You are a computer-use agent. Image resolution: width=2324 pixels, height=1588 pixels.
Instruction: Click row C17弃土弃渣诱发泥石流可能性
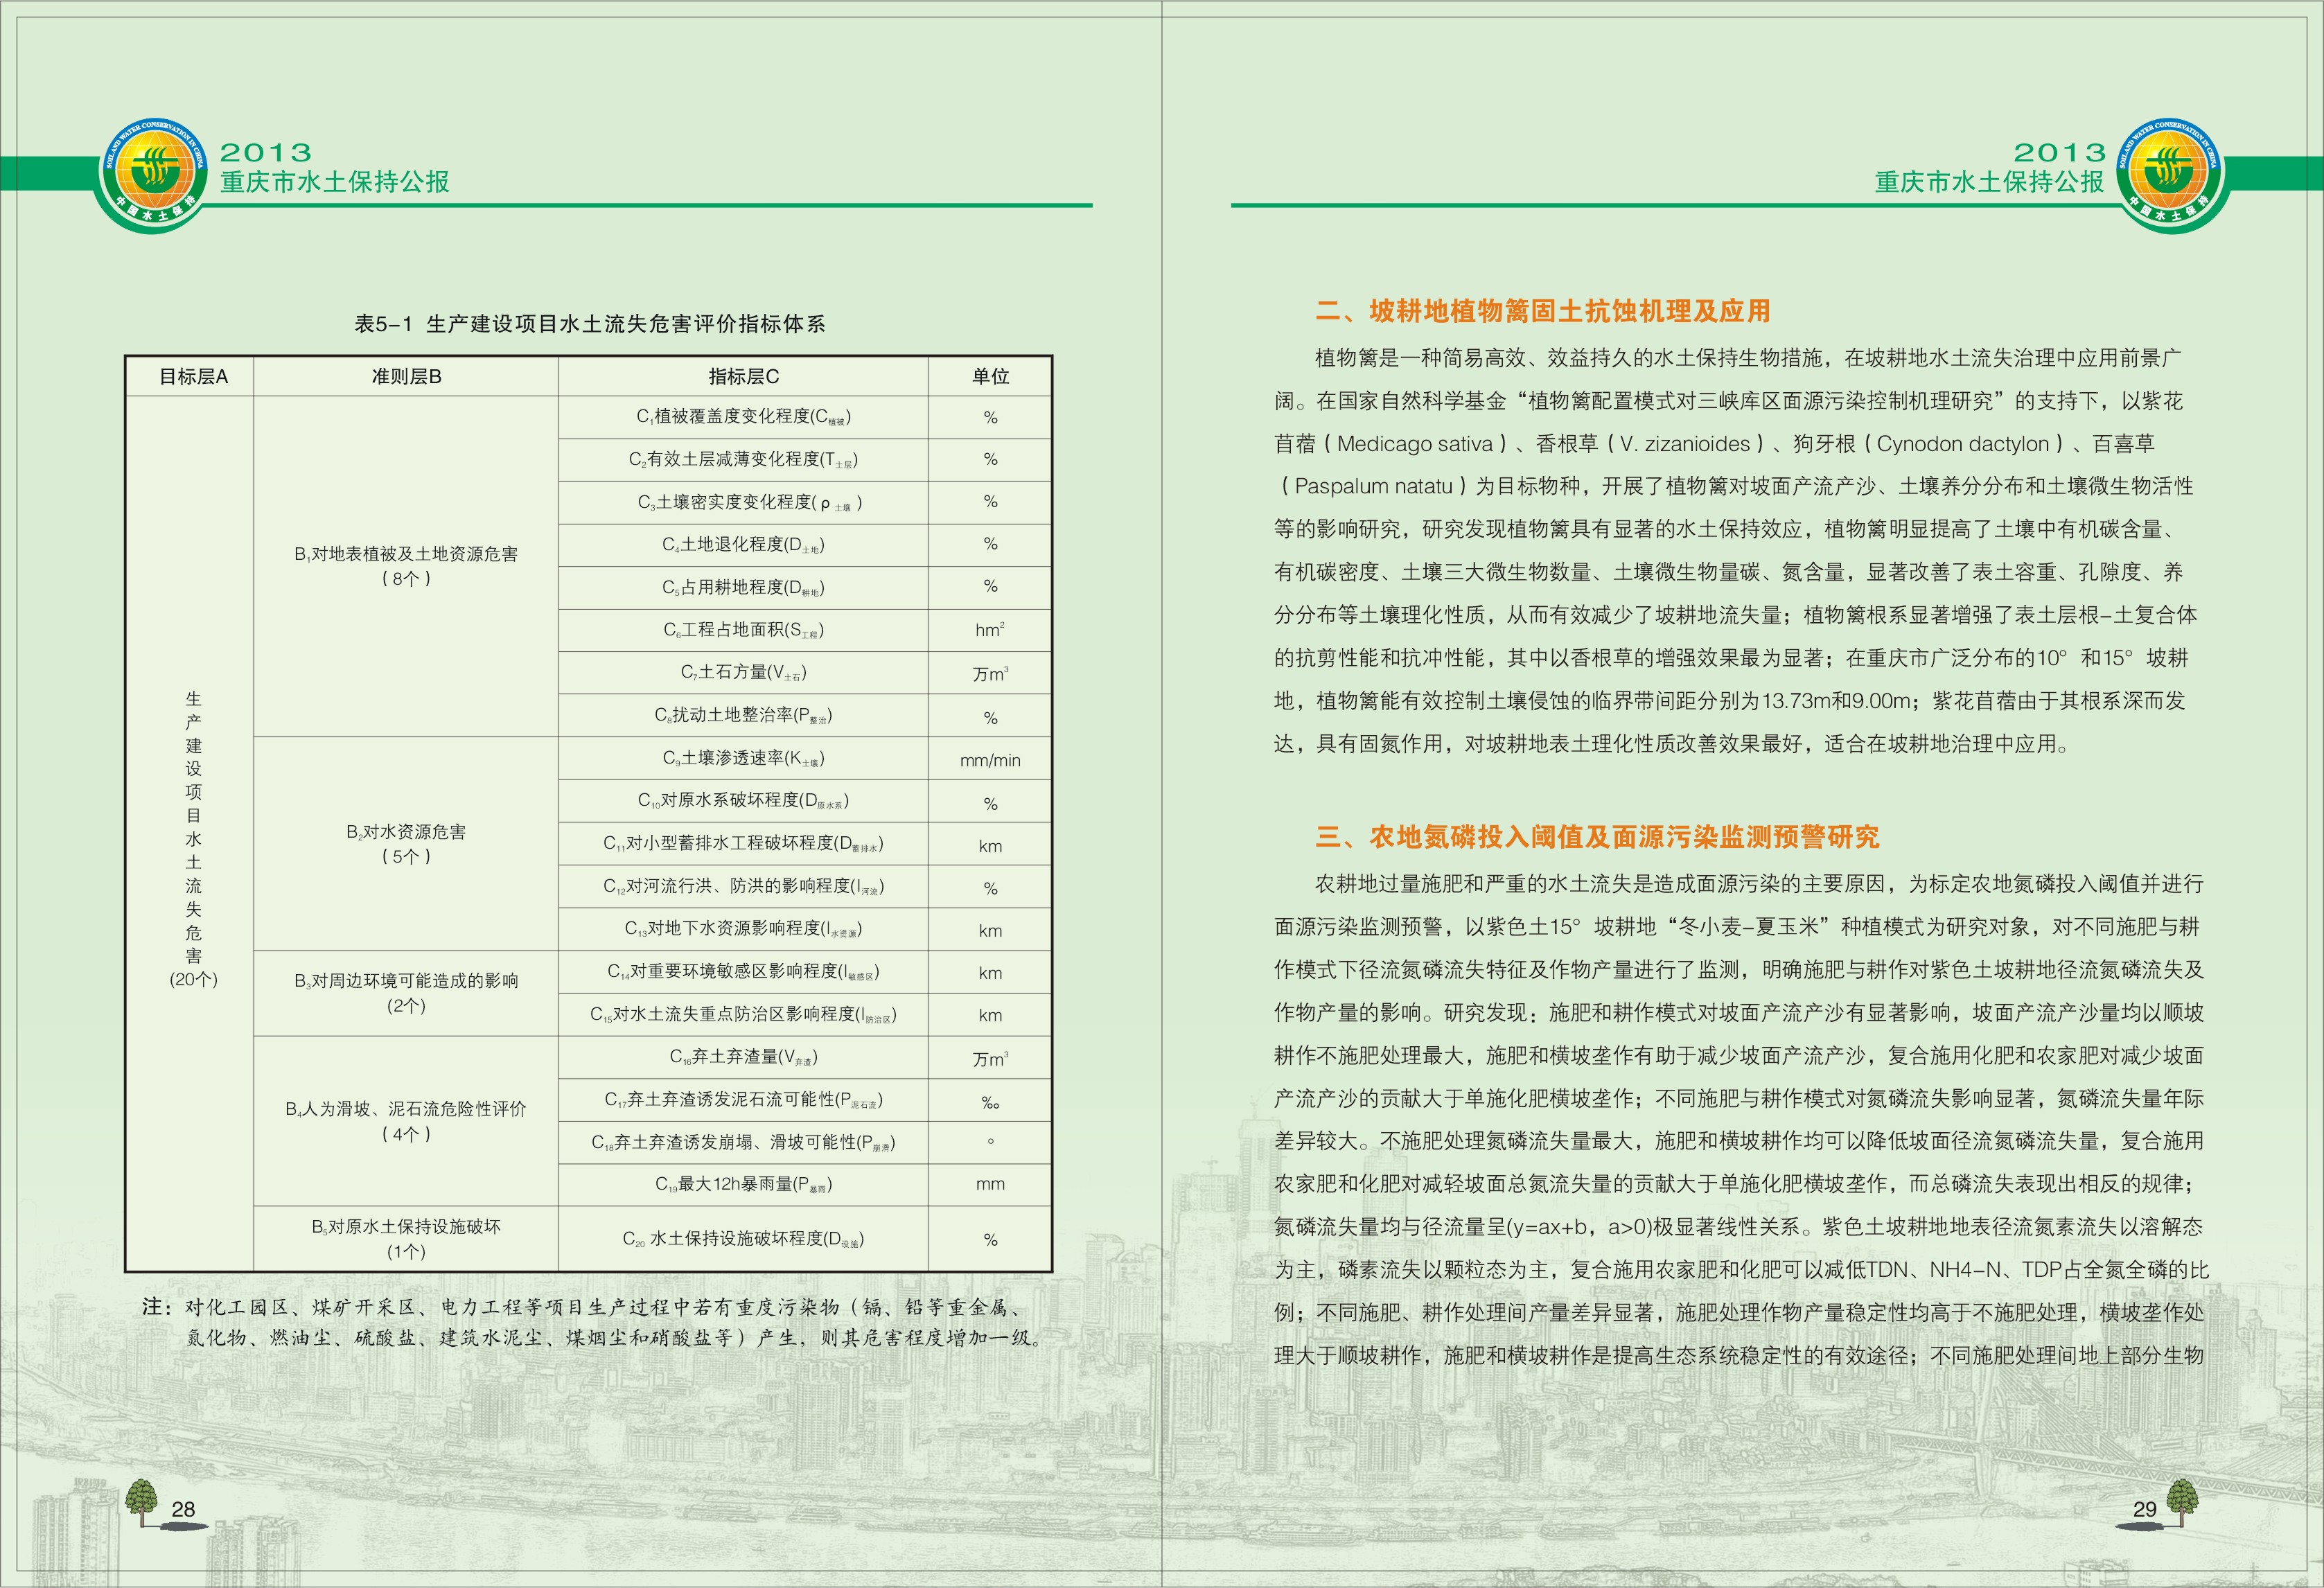point(743,1100)
